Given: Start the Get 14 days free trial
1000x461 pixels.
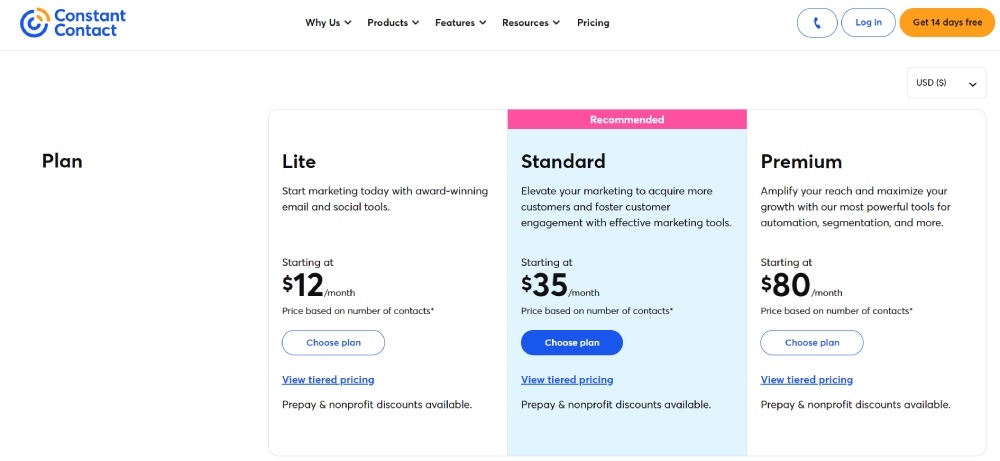Looking at the screenshot, I should tap(947, 22).
